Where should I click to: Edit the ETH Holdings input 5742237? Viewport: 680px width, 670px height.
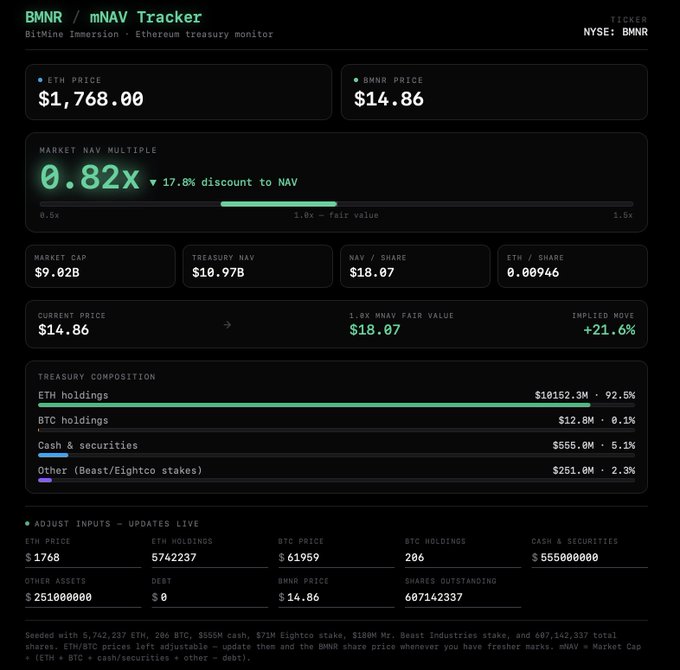click(x=209, y=557)
